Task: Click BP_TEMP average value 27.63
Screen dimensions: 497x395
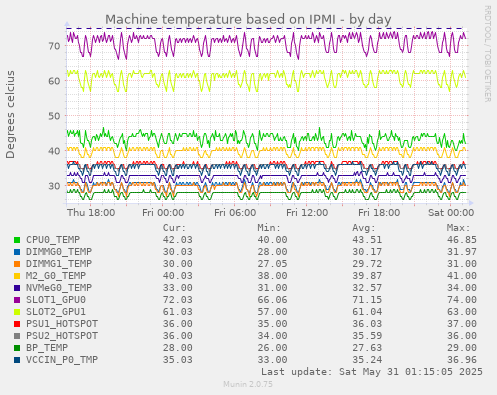Action: click(x=367, y=348)
